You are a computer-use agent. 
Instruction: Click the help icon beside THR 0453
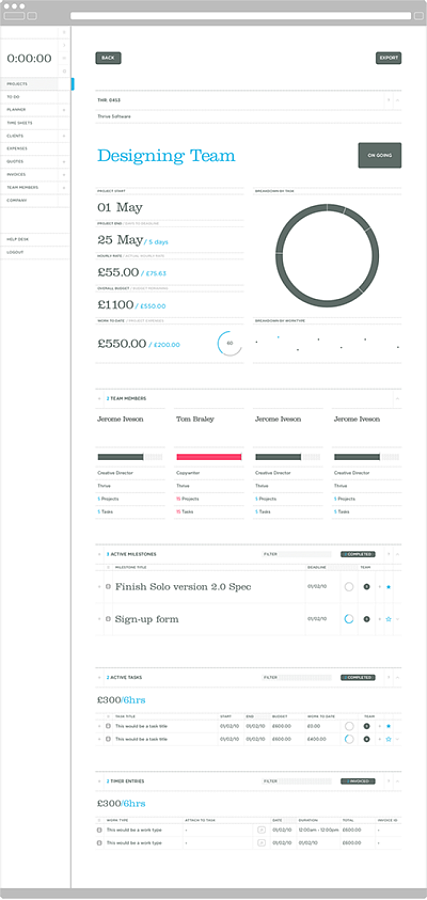click(x=389, y=100)
